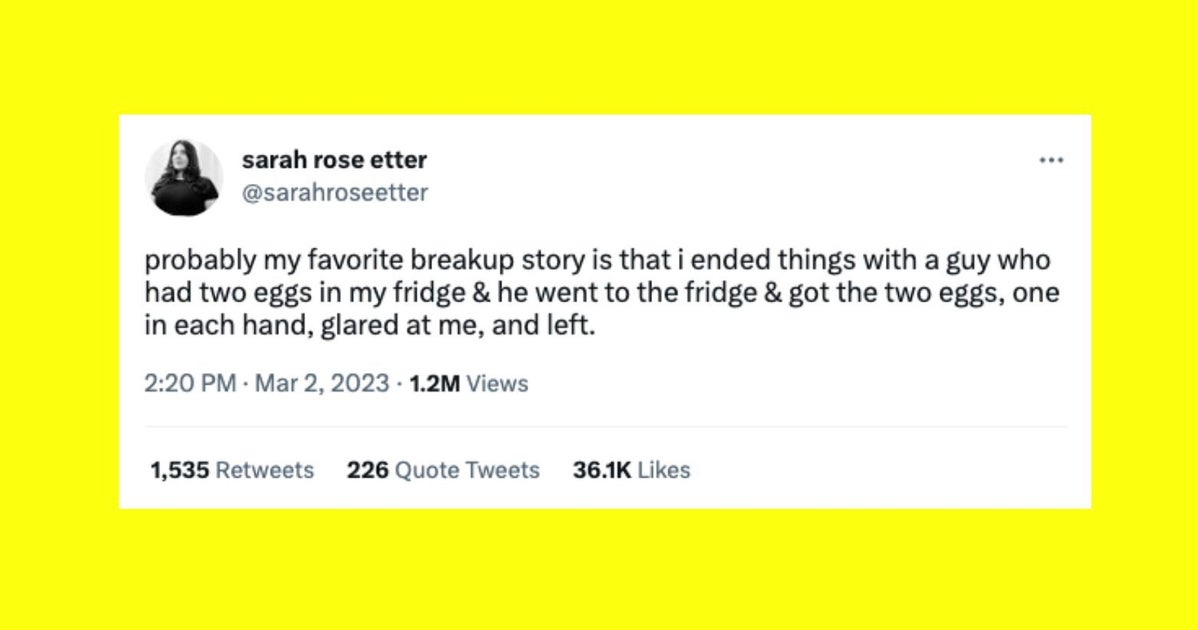Open the "sarah rose etter" display name
Image resolution: width=1198 pixels, height=630 pixels.
(x=334, y=160)
